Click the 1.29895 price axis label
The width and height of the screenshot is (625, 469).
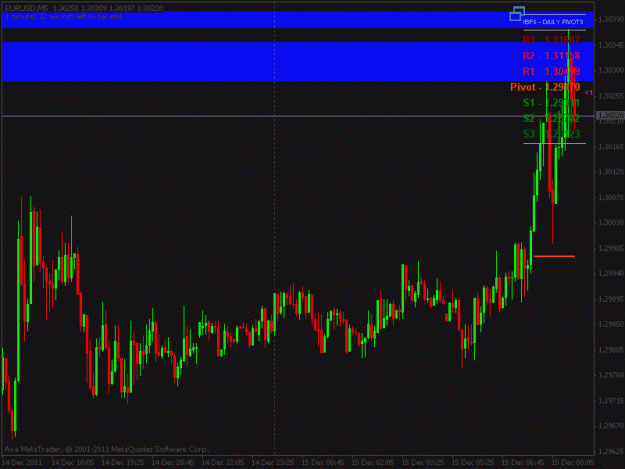pyautogui.click(x=611, y=299)
